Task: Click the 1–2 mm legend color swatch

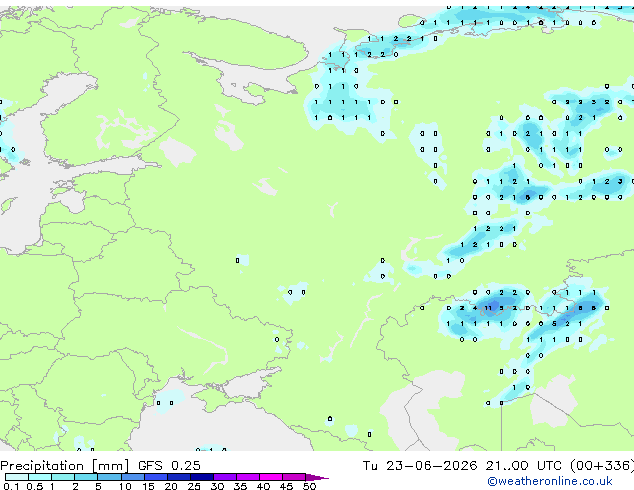Action: click(x=63, y=477)
